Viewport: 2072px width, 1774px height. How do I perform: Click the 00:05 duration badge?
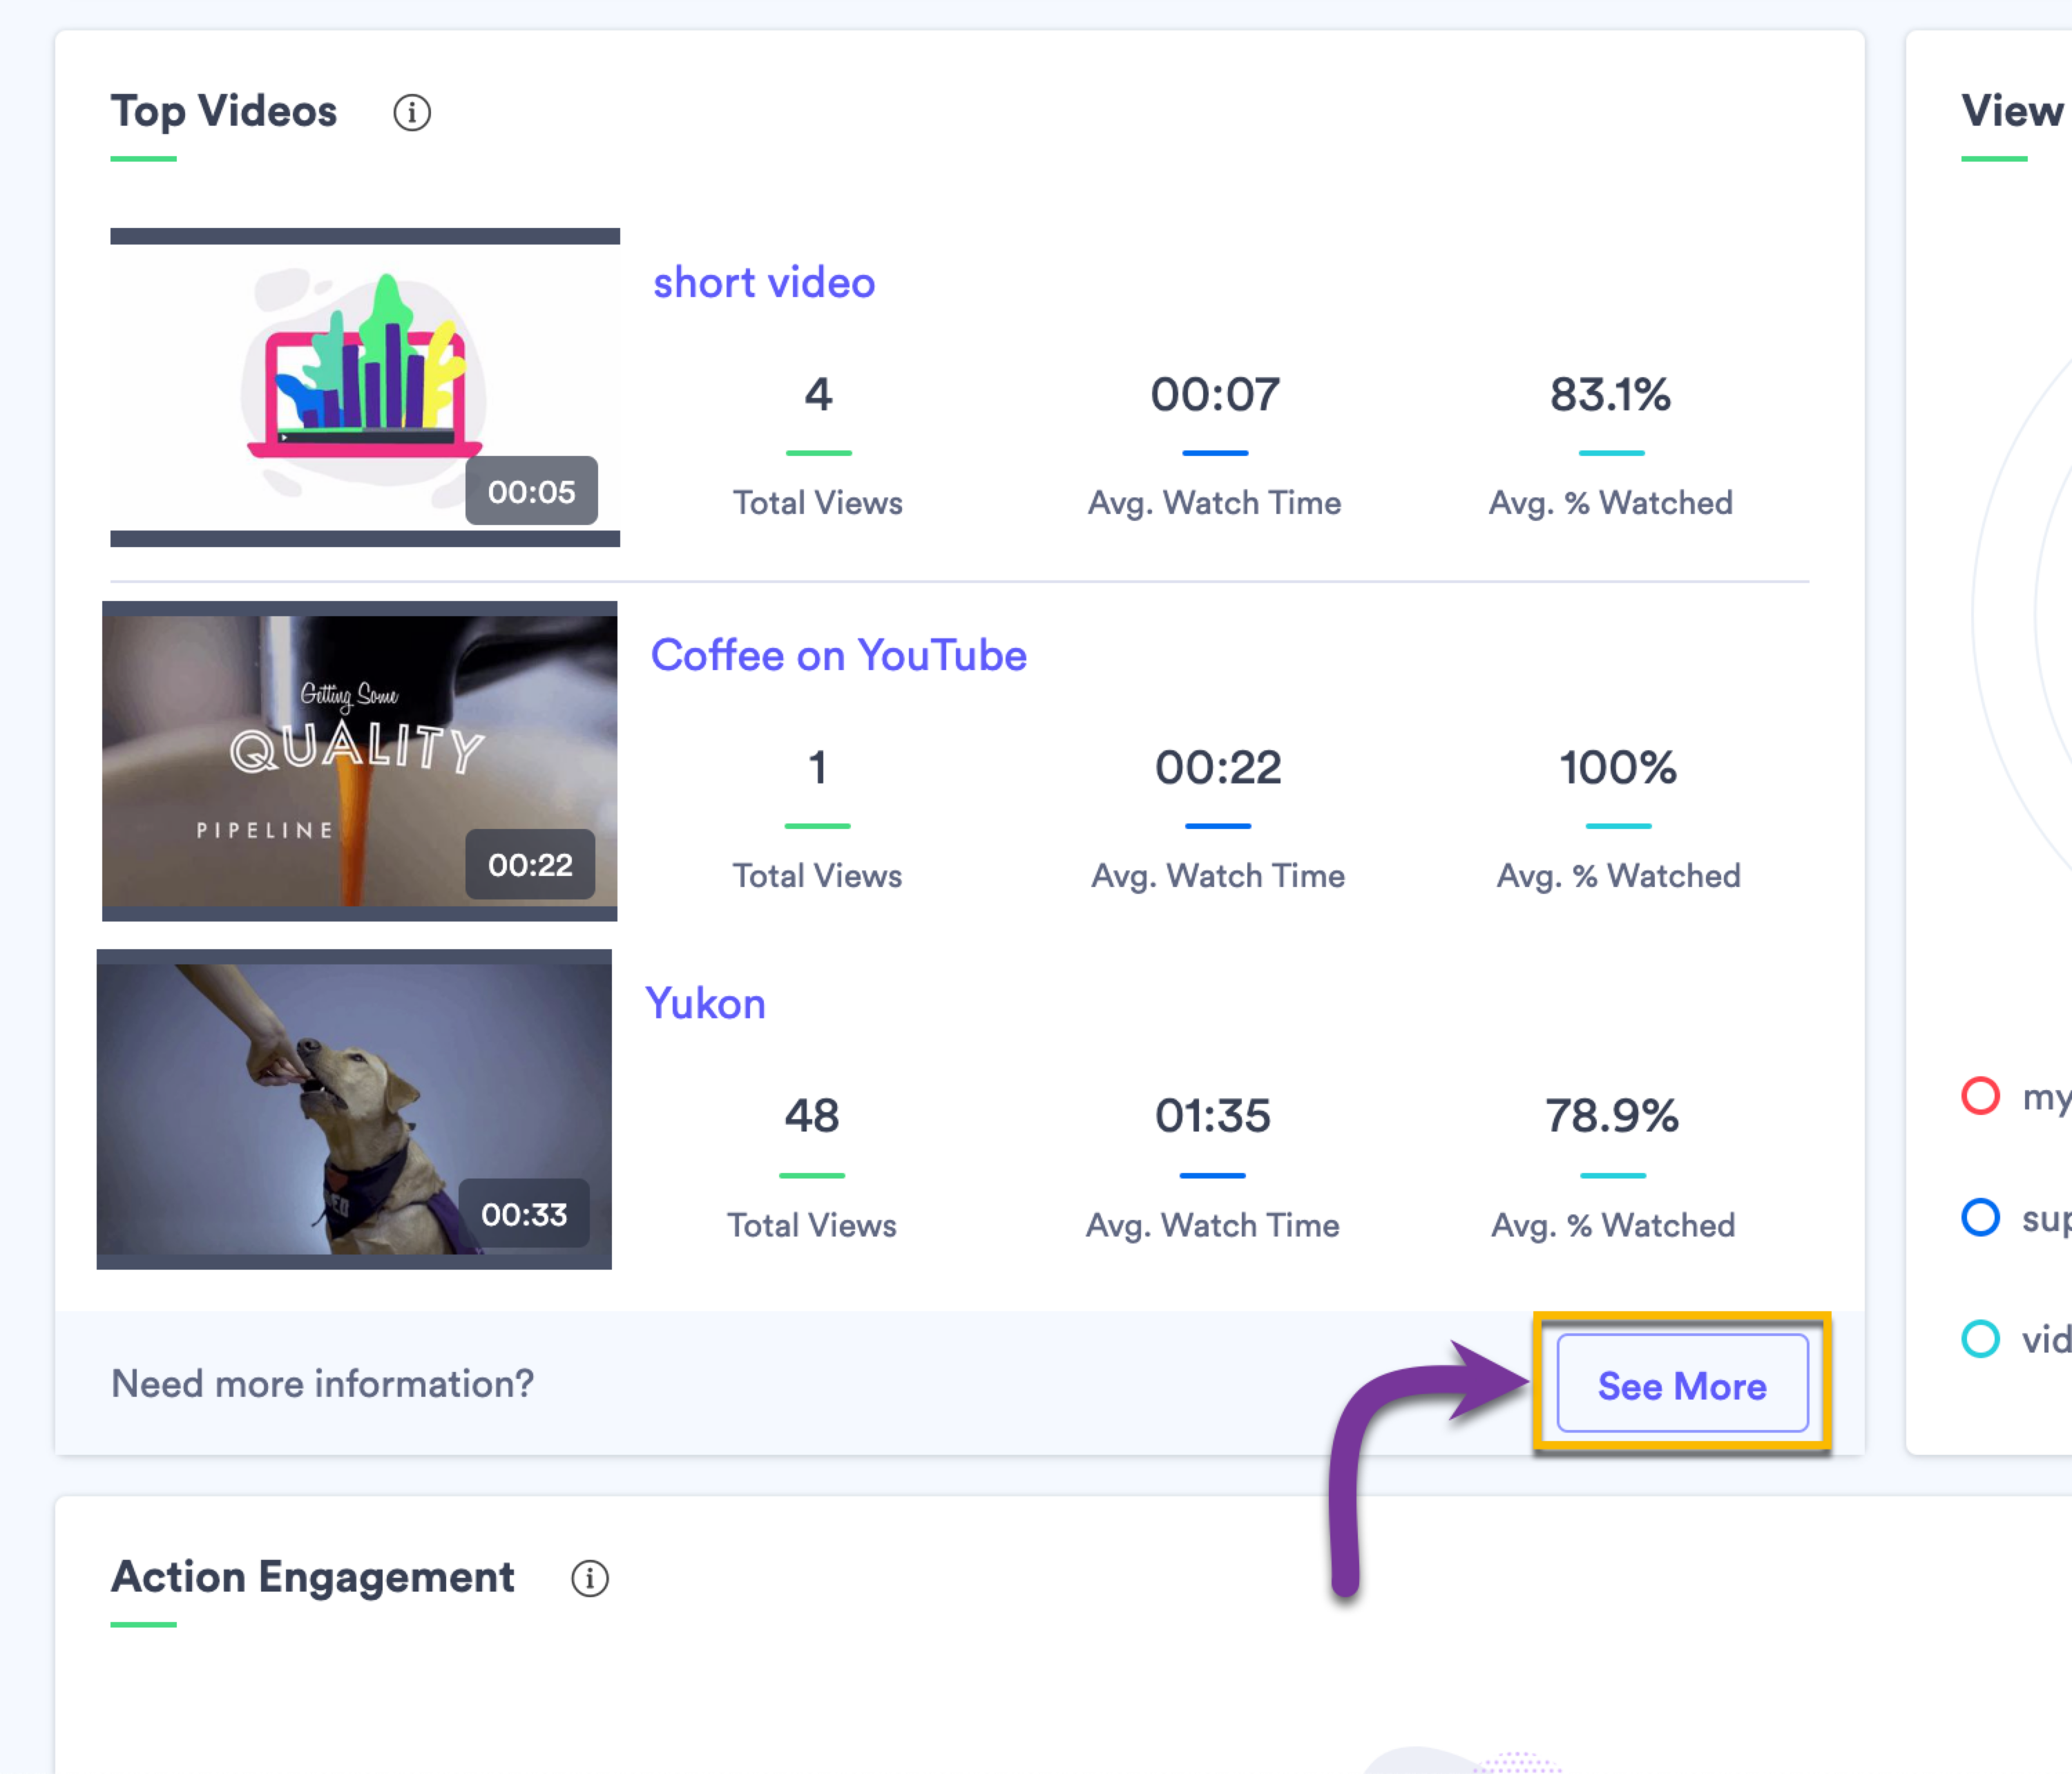(531, 491)
